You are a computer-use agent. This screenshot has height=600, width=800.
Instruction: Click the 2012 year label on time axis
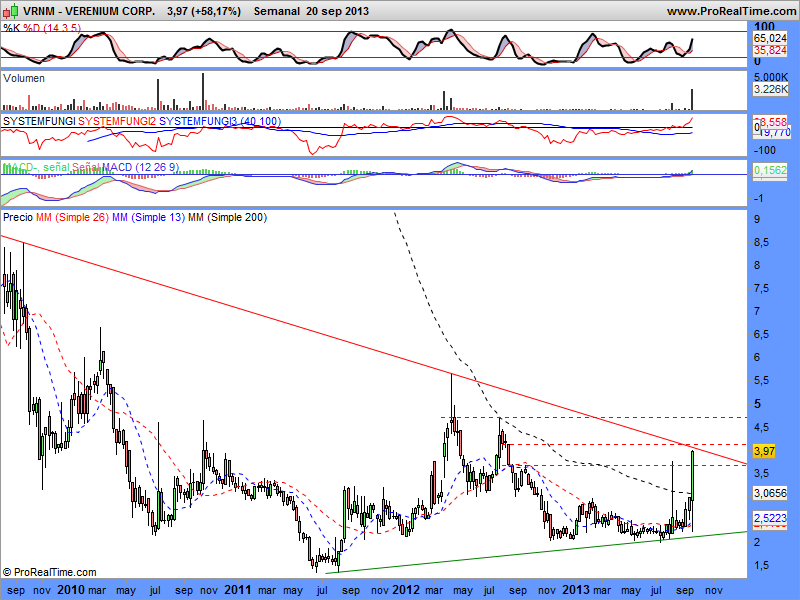coord(407,590)
